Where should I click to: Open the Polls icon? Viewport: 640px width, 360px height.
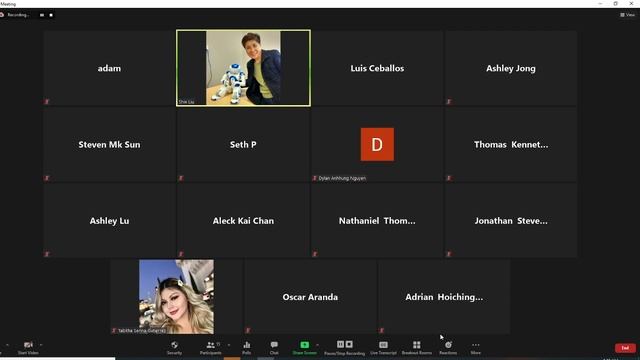point(247,345)
